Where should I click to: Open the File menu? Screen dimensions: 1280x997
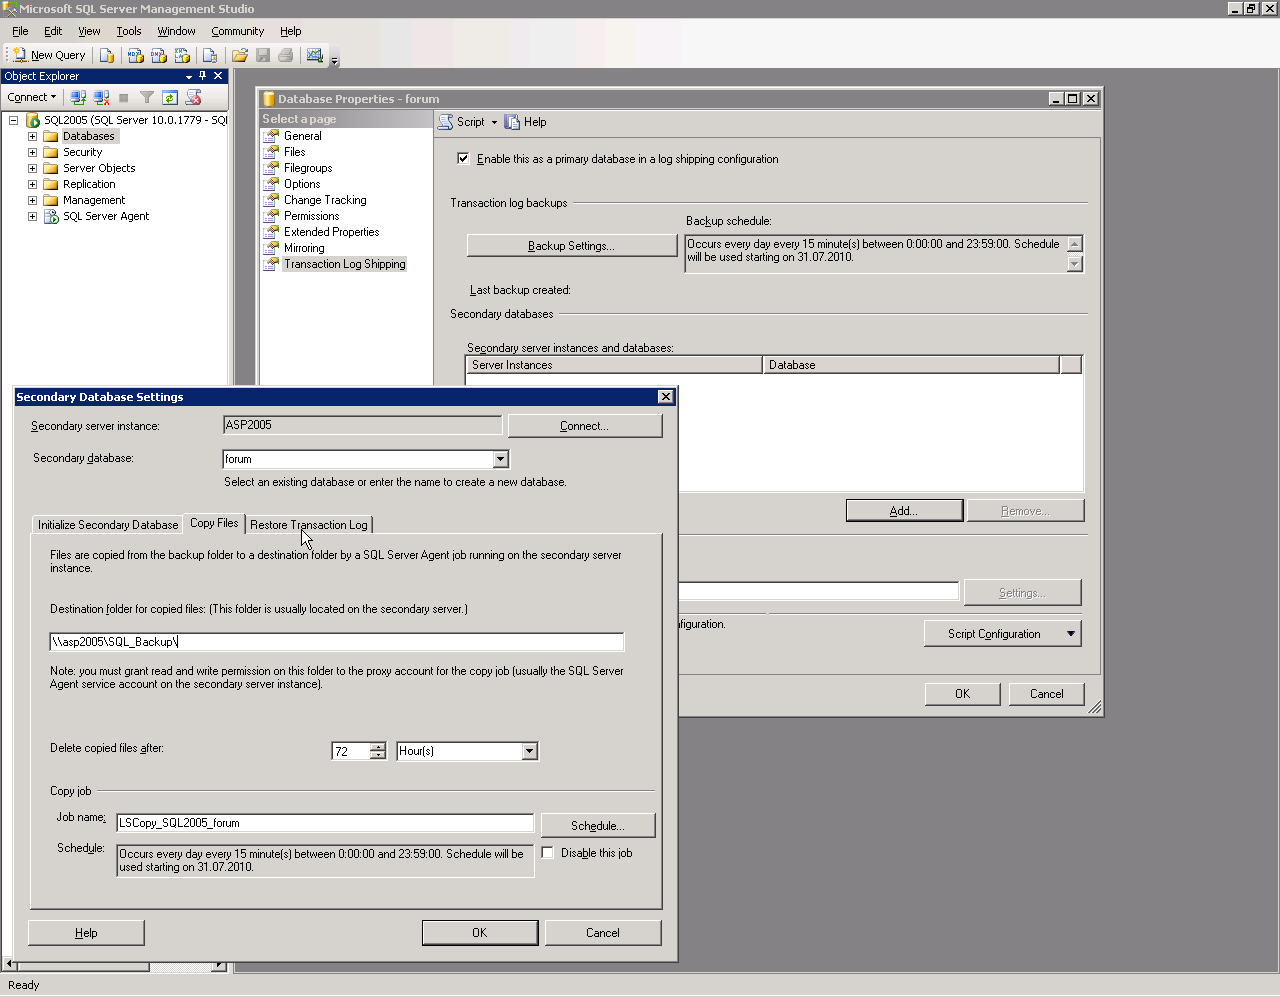(x=20, y=31)
